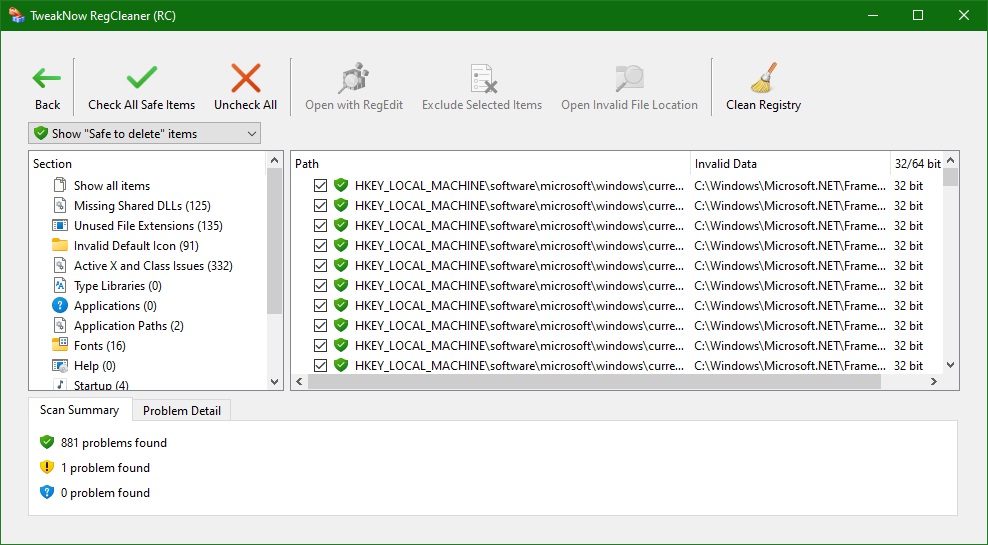Click the TweakNow RegCleaner title bar icon
This screenshot has width=988, height=545.
click(x=16, y=15)
